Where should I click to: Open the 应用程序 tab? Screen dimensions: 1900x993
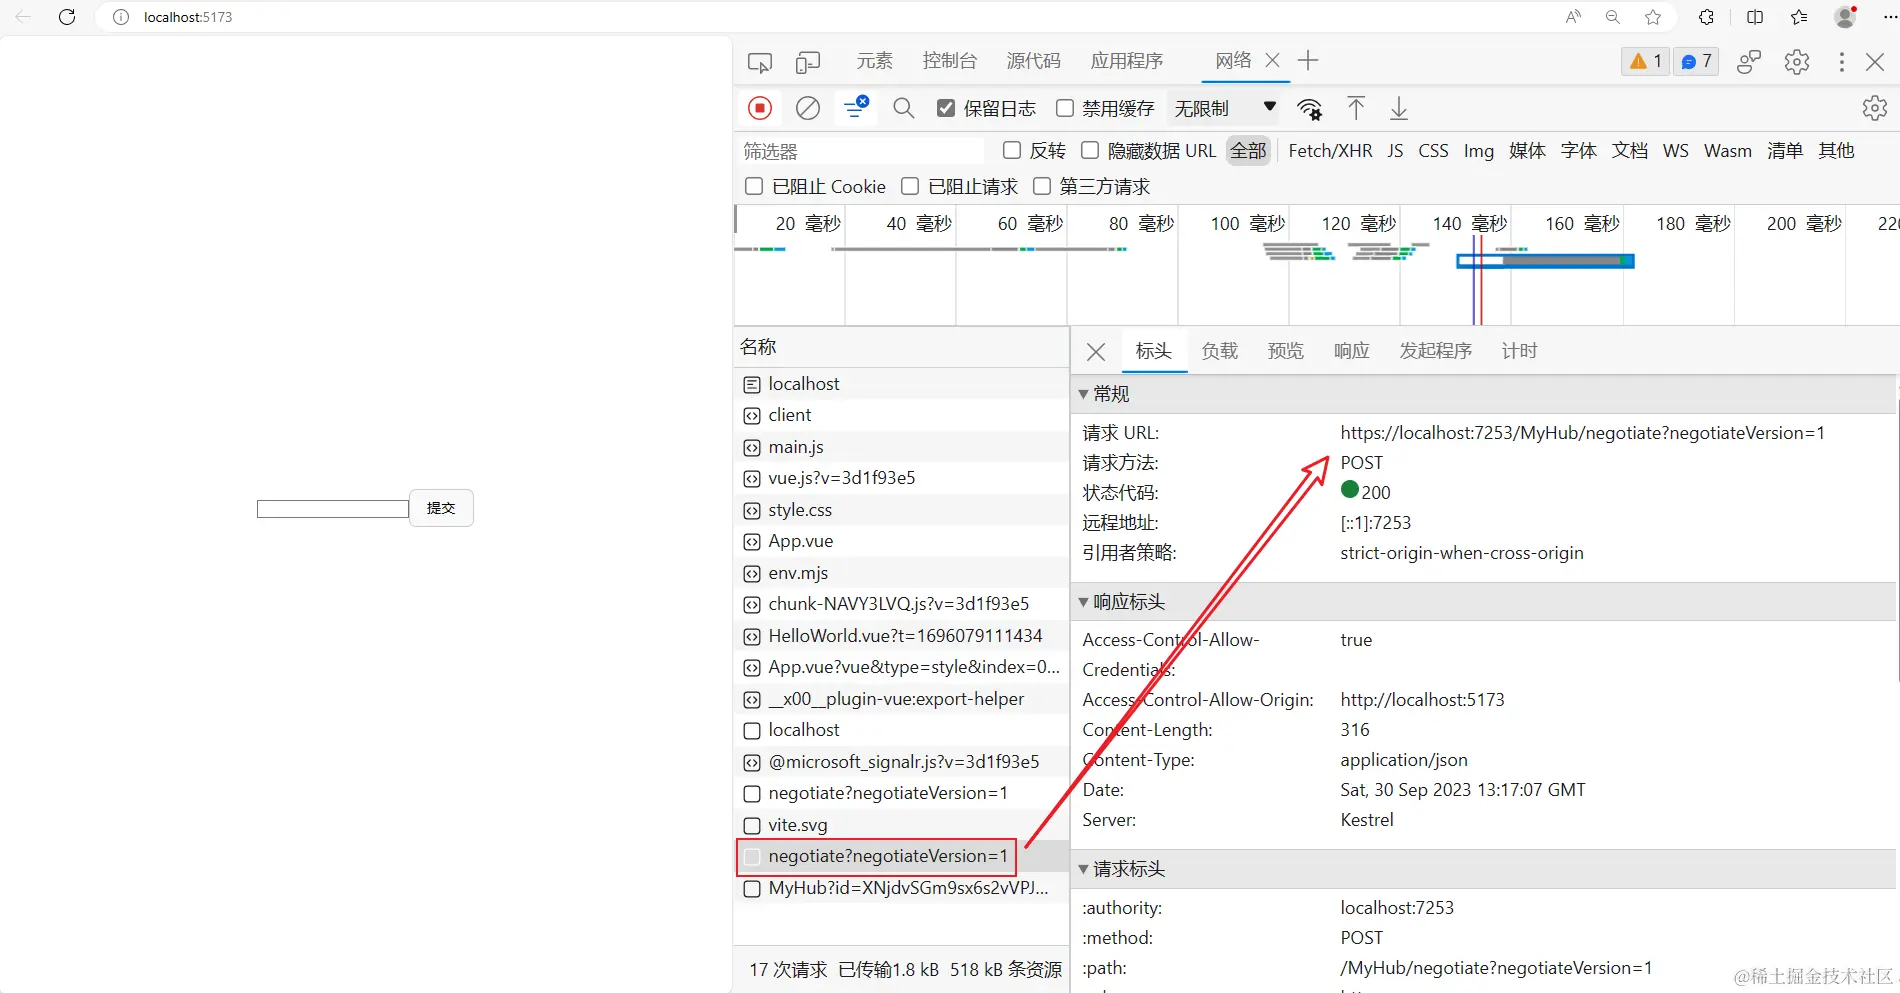coord(1127,61)
